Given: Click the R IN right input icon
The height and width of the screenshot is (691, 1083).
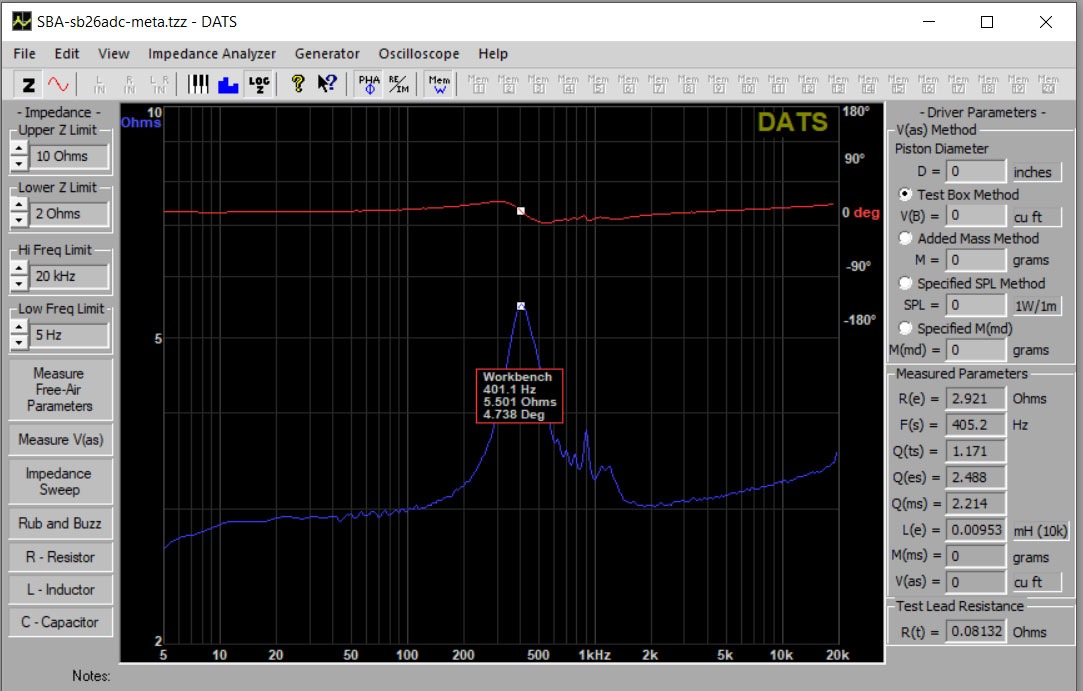Looking at the screenshot, I should pyautogui.click(x=129, y=84).
